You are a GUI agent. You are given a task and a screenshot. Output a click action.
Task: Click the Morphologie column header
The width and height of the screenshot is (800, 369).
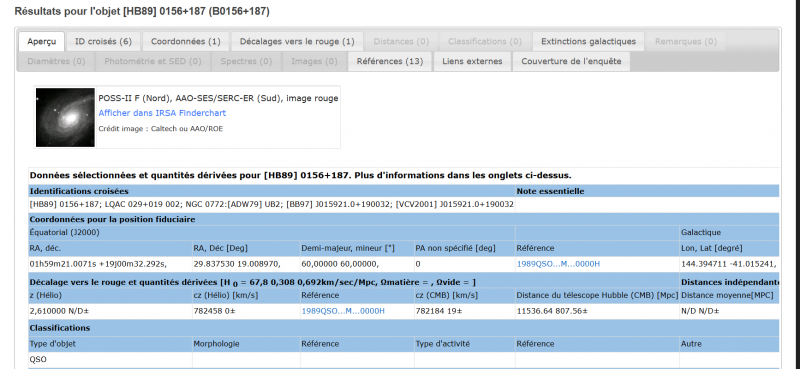pos(216,344)
